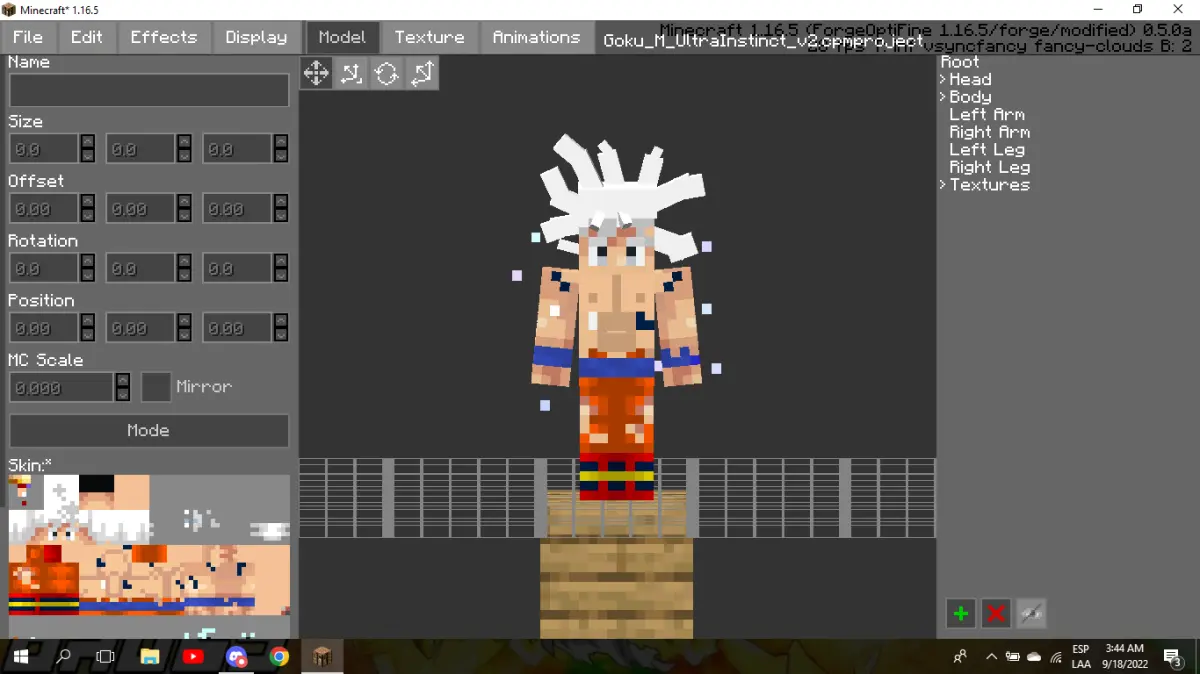1200x674 pixels.
Task: Decrease first Rotation value with down arrow
Action: tap(88, 275)
